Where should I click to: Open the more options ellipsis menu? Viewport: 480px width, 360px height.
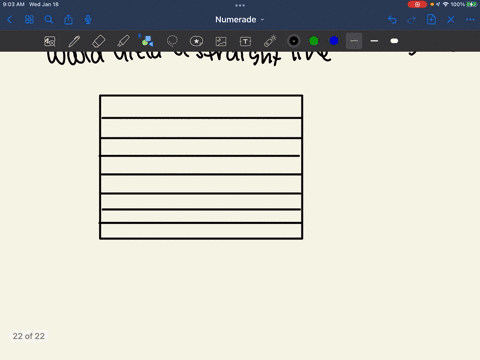[470, 20]
